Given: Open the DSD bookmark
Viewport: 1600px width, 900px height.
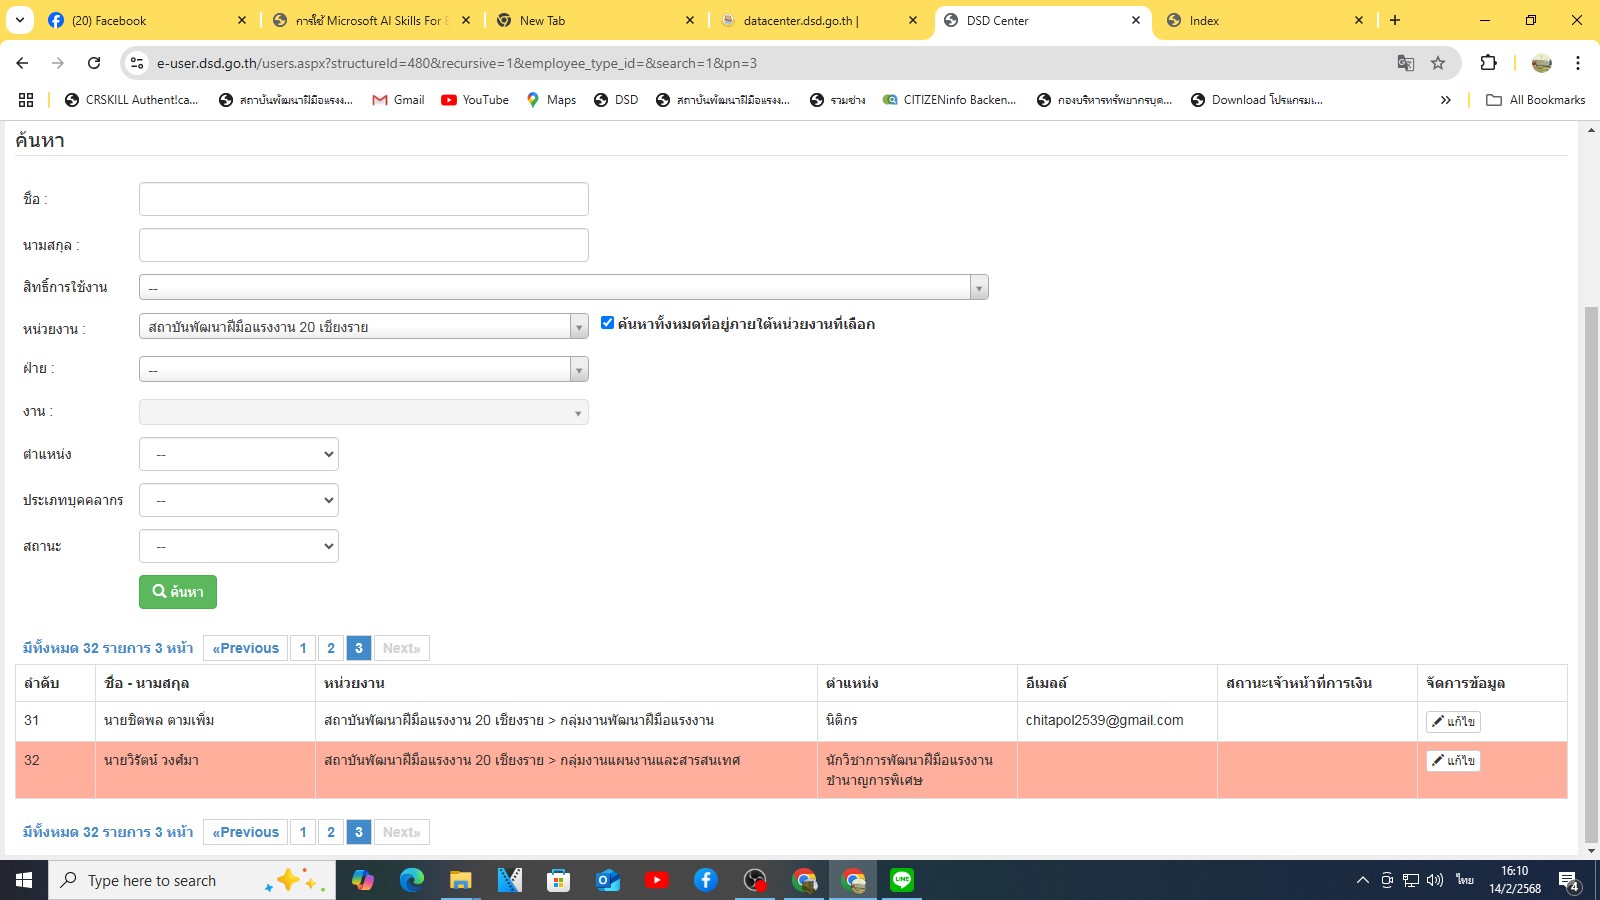Looking at the screenshot, I should click(616, 100).
